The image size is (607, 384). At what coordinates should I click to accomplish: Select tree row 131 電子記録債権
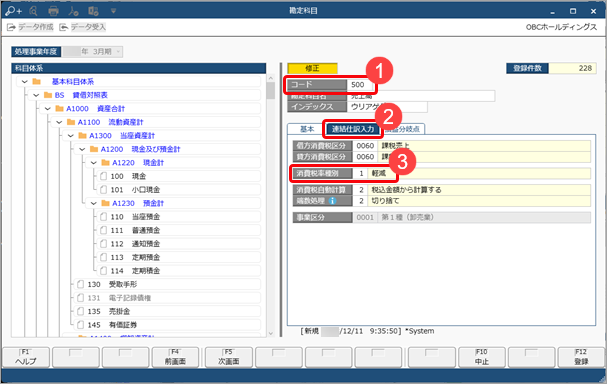click(166, 298)
